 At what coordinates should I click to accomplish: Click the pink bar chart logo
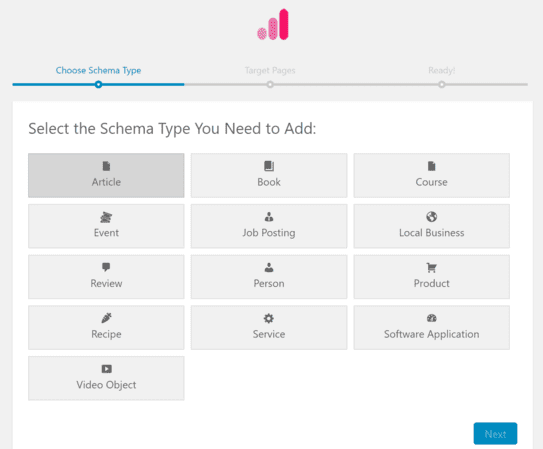[x=273, y=24]
